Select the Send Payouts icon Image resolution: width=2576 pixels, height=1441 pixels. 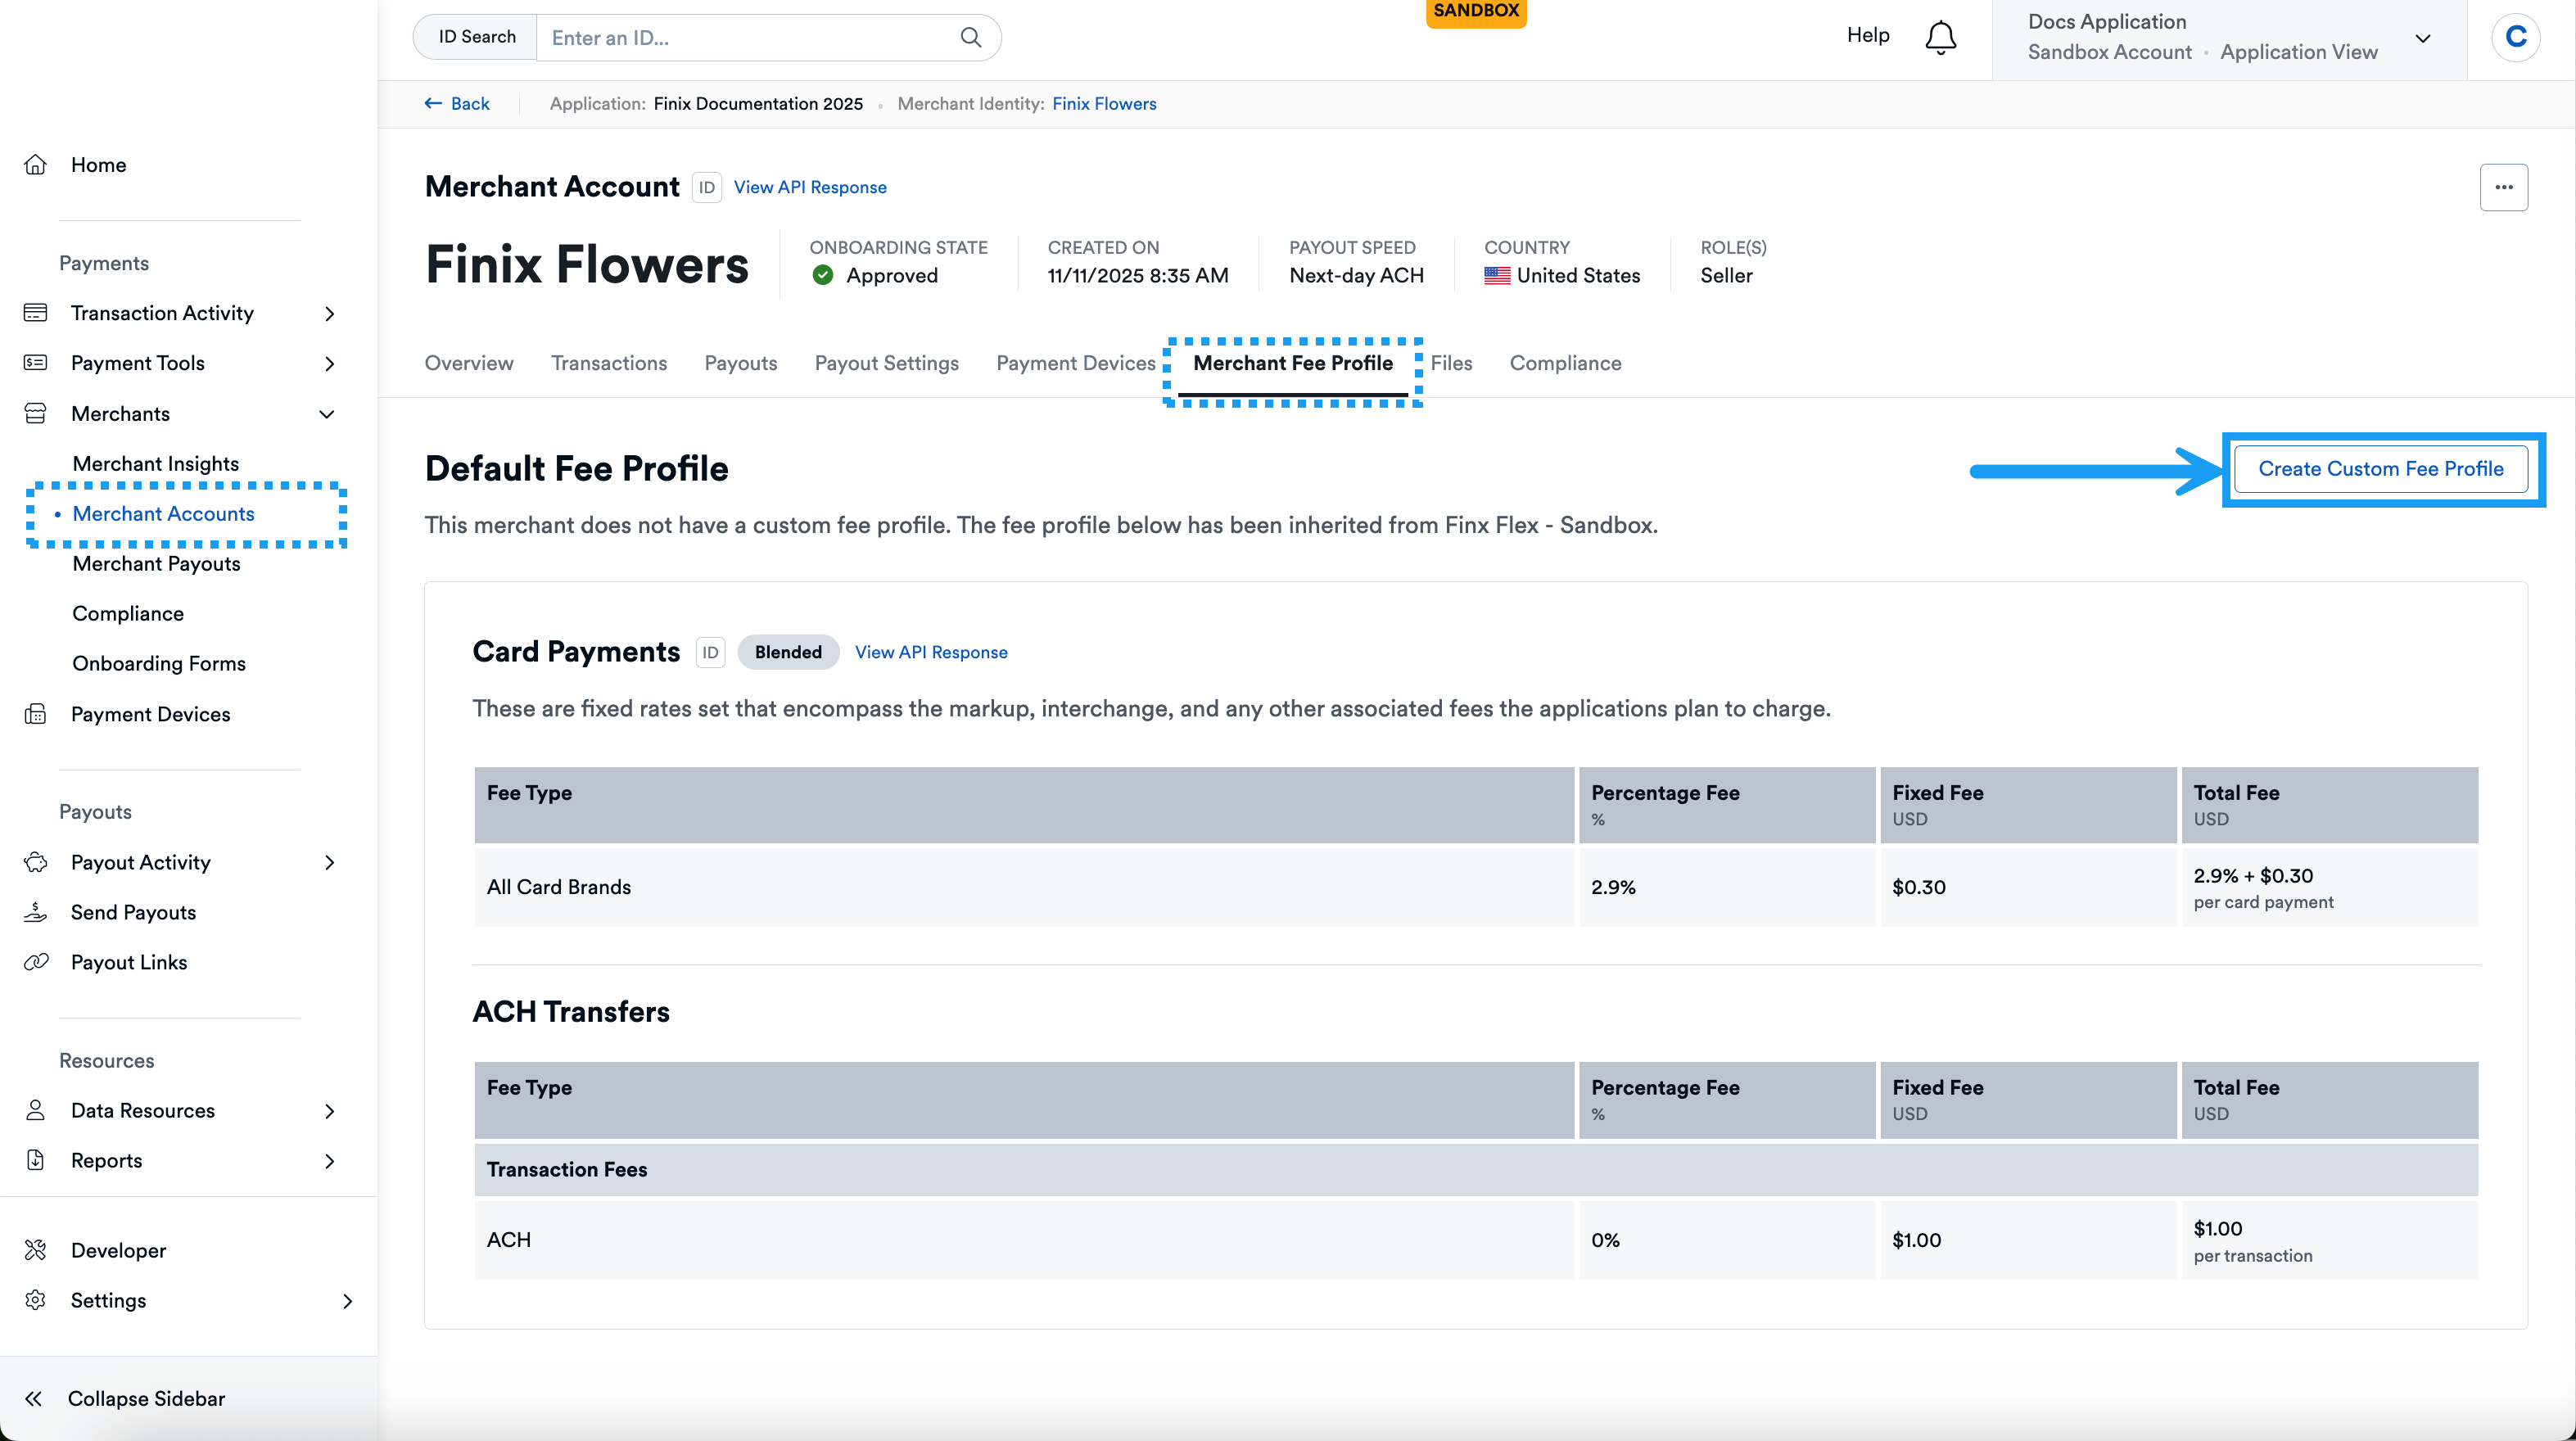pos(36,911)
